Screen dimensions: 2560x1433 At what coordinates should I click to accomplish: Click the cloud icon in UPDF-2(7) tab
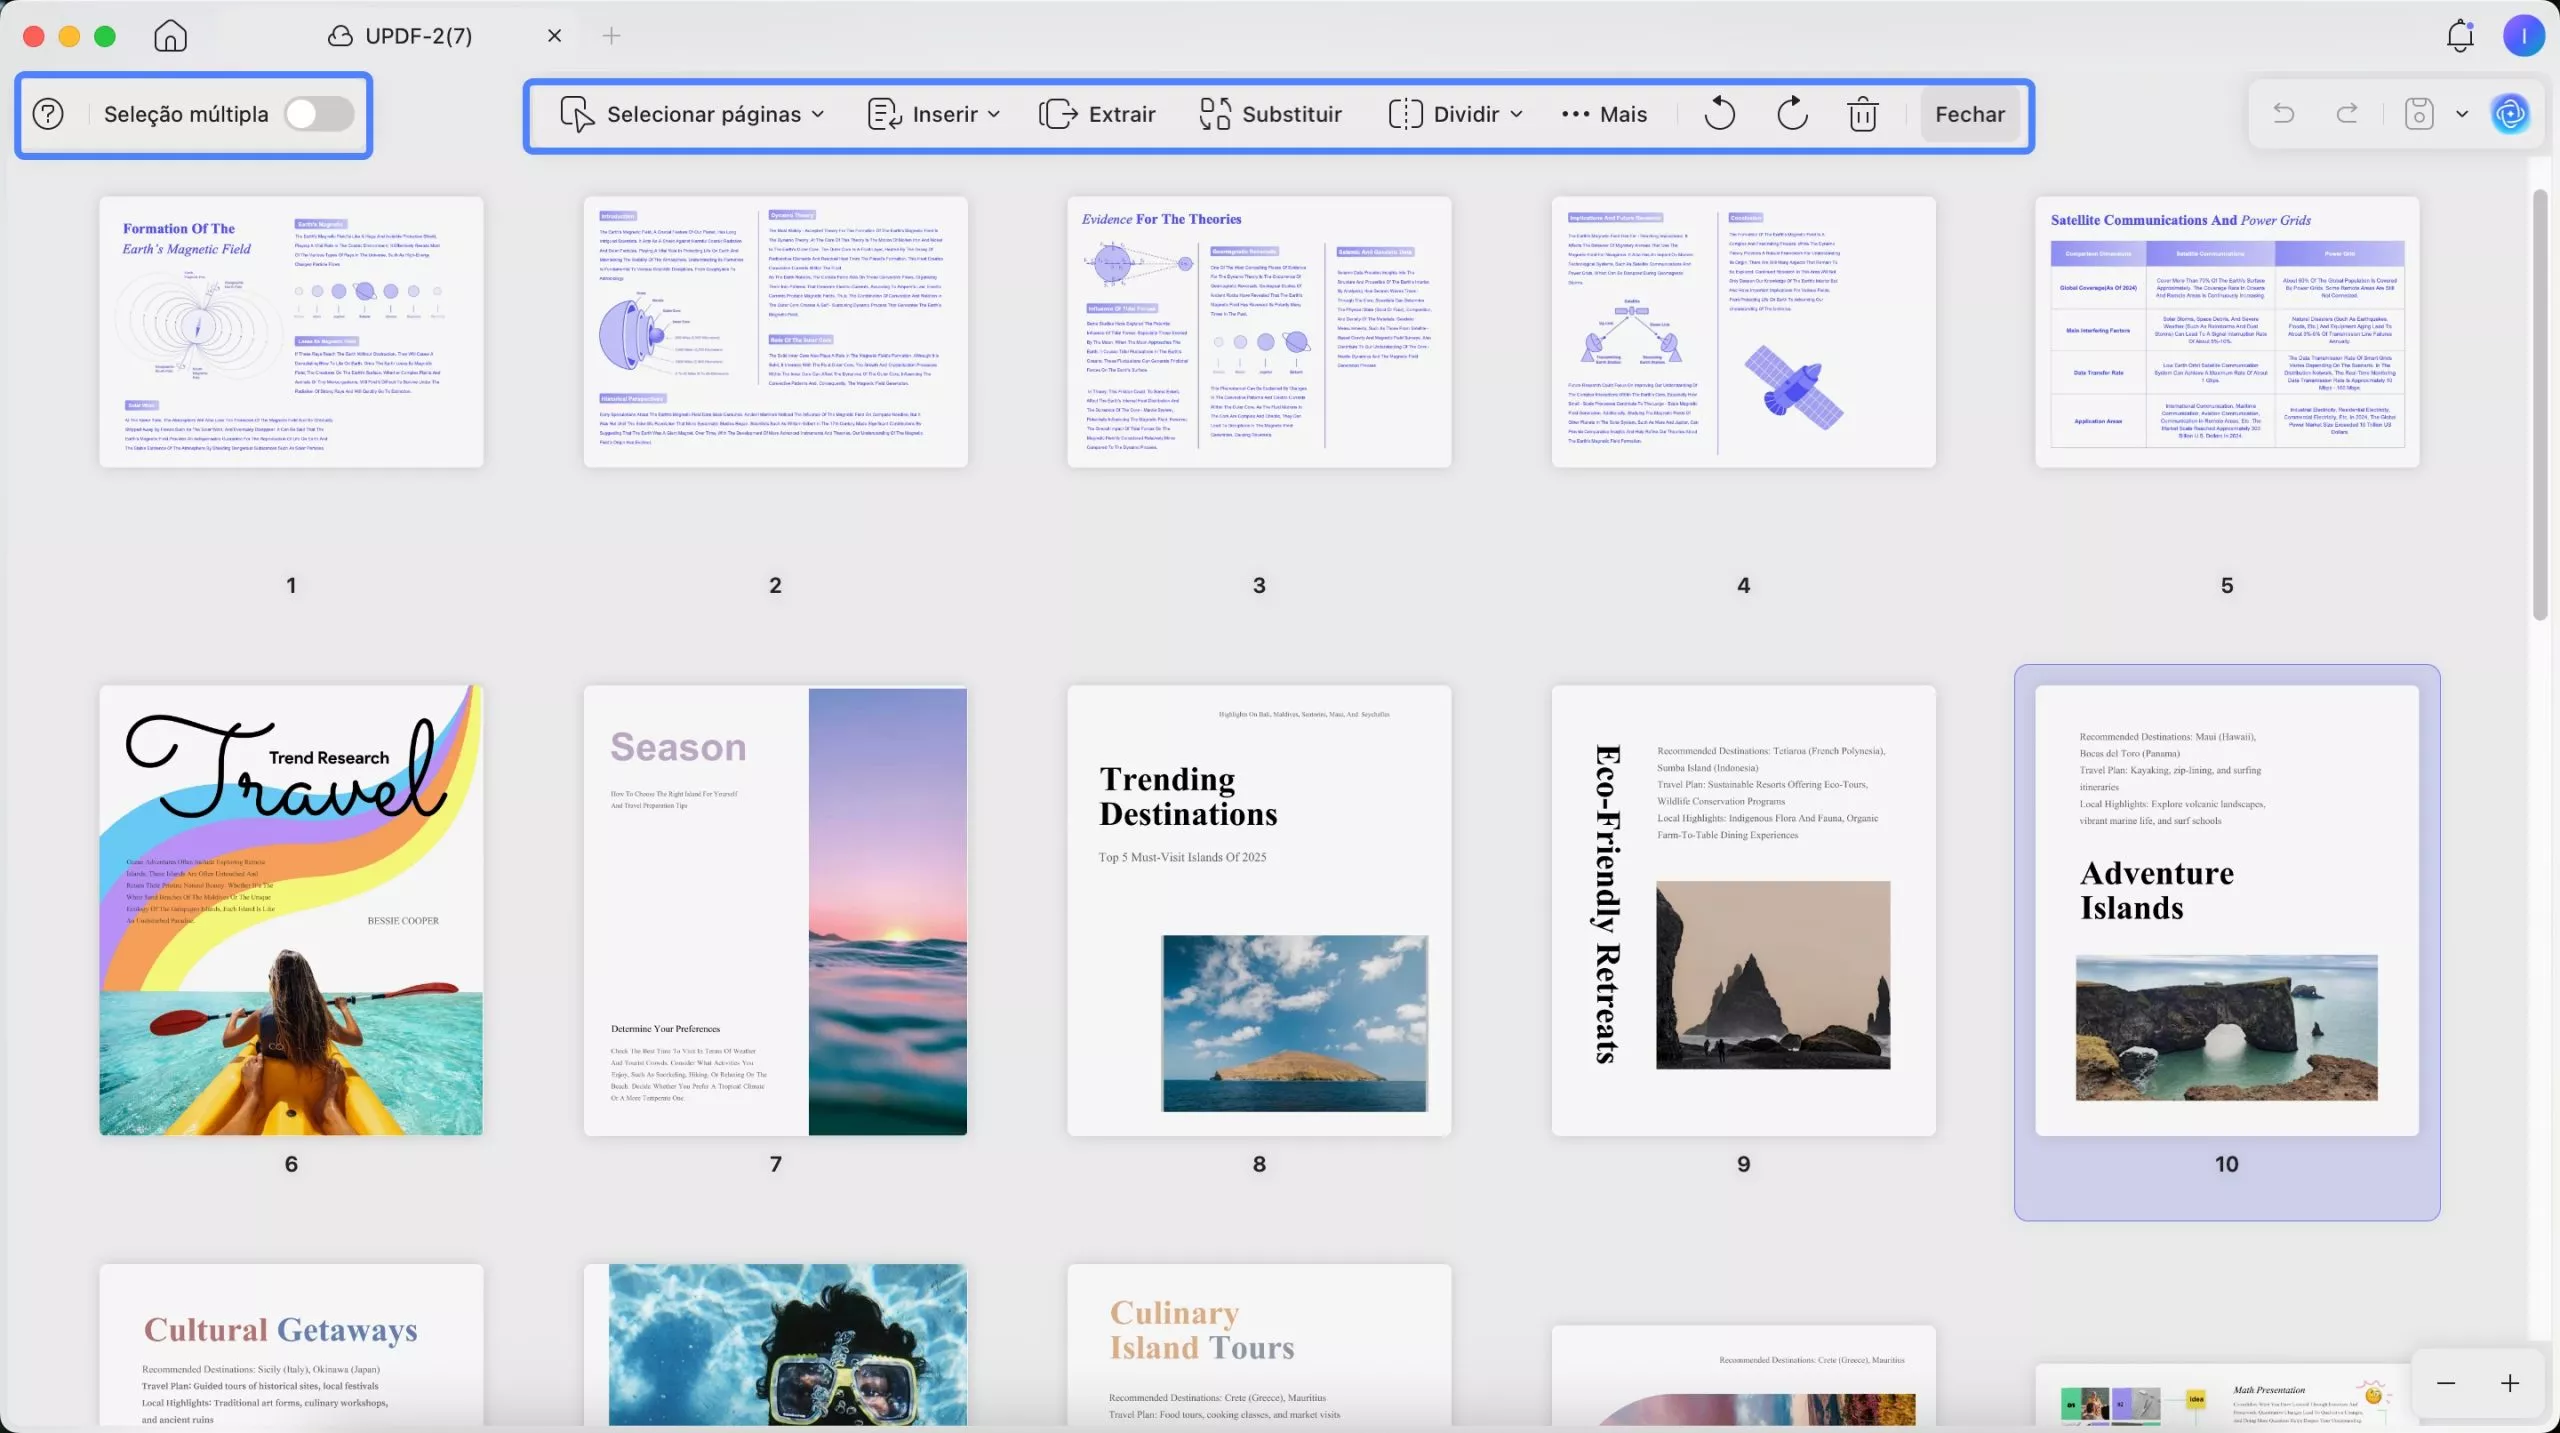[340, 36]
